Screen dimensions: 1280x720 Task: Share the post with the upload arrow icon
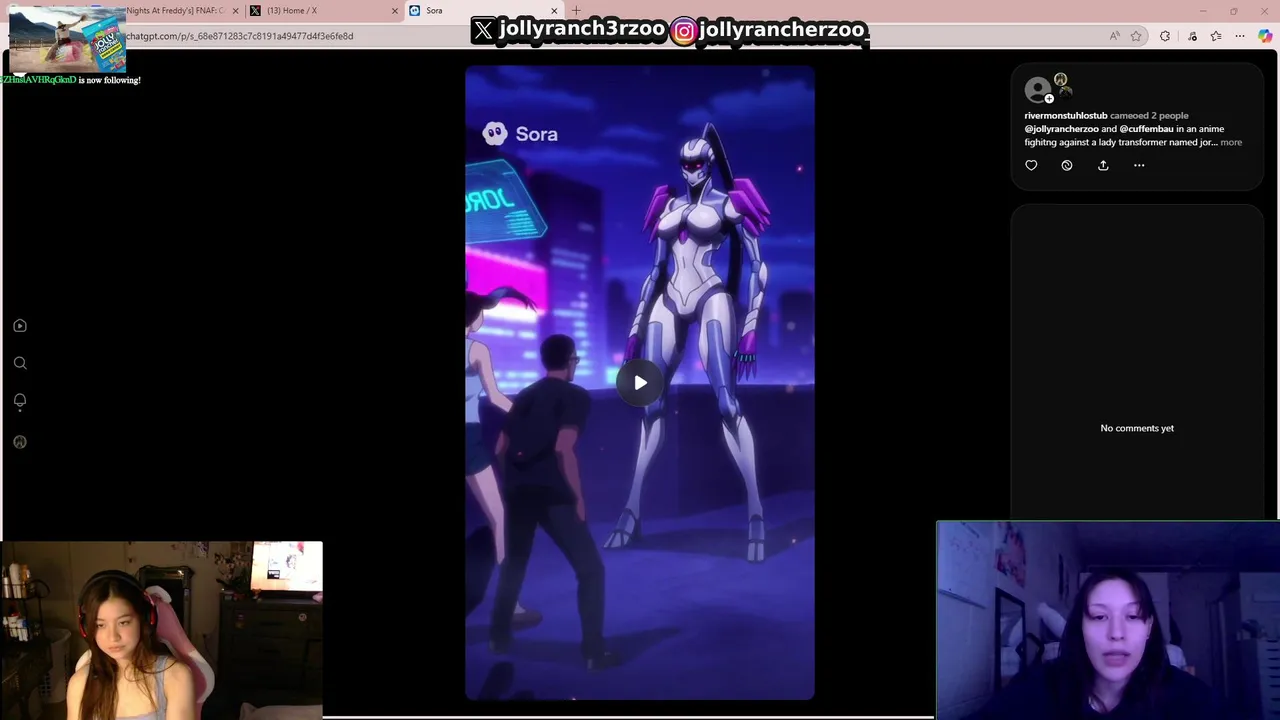point(1103,165)
